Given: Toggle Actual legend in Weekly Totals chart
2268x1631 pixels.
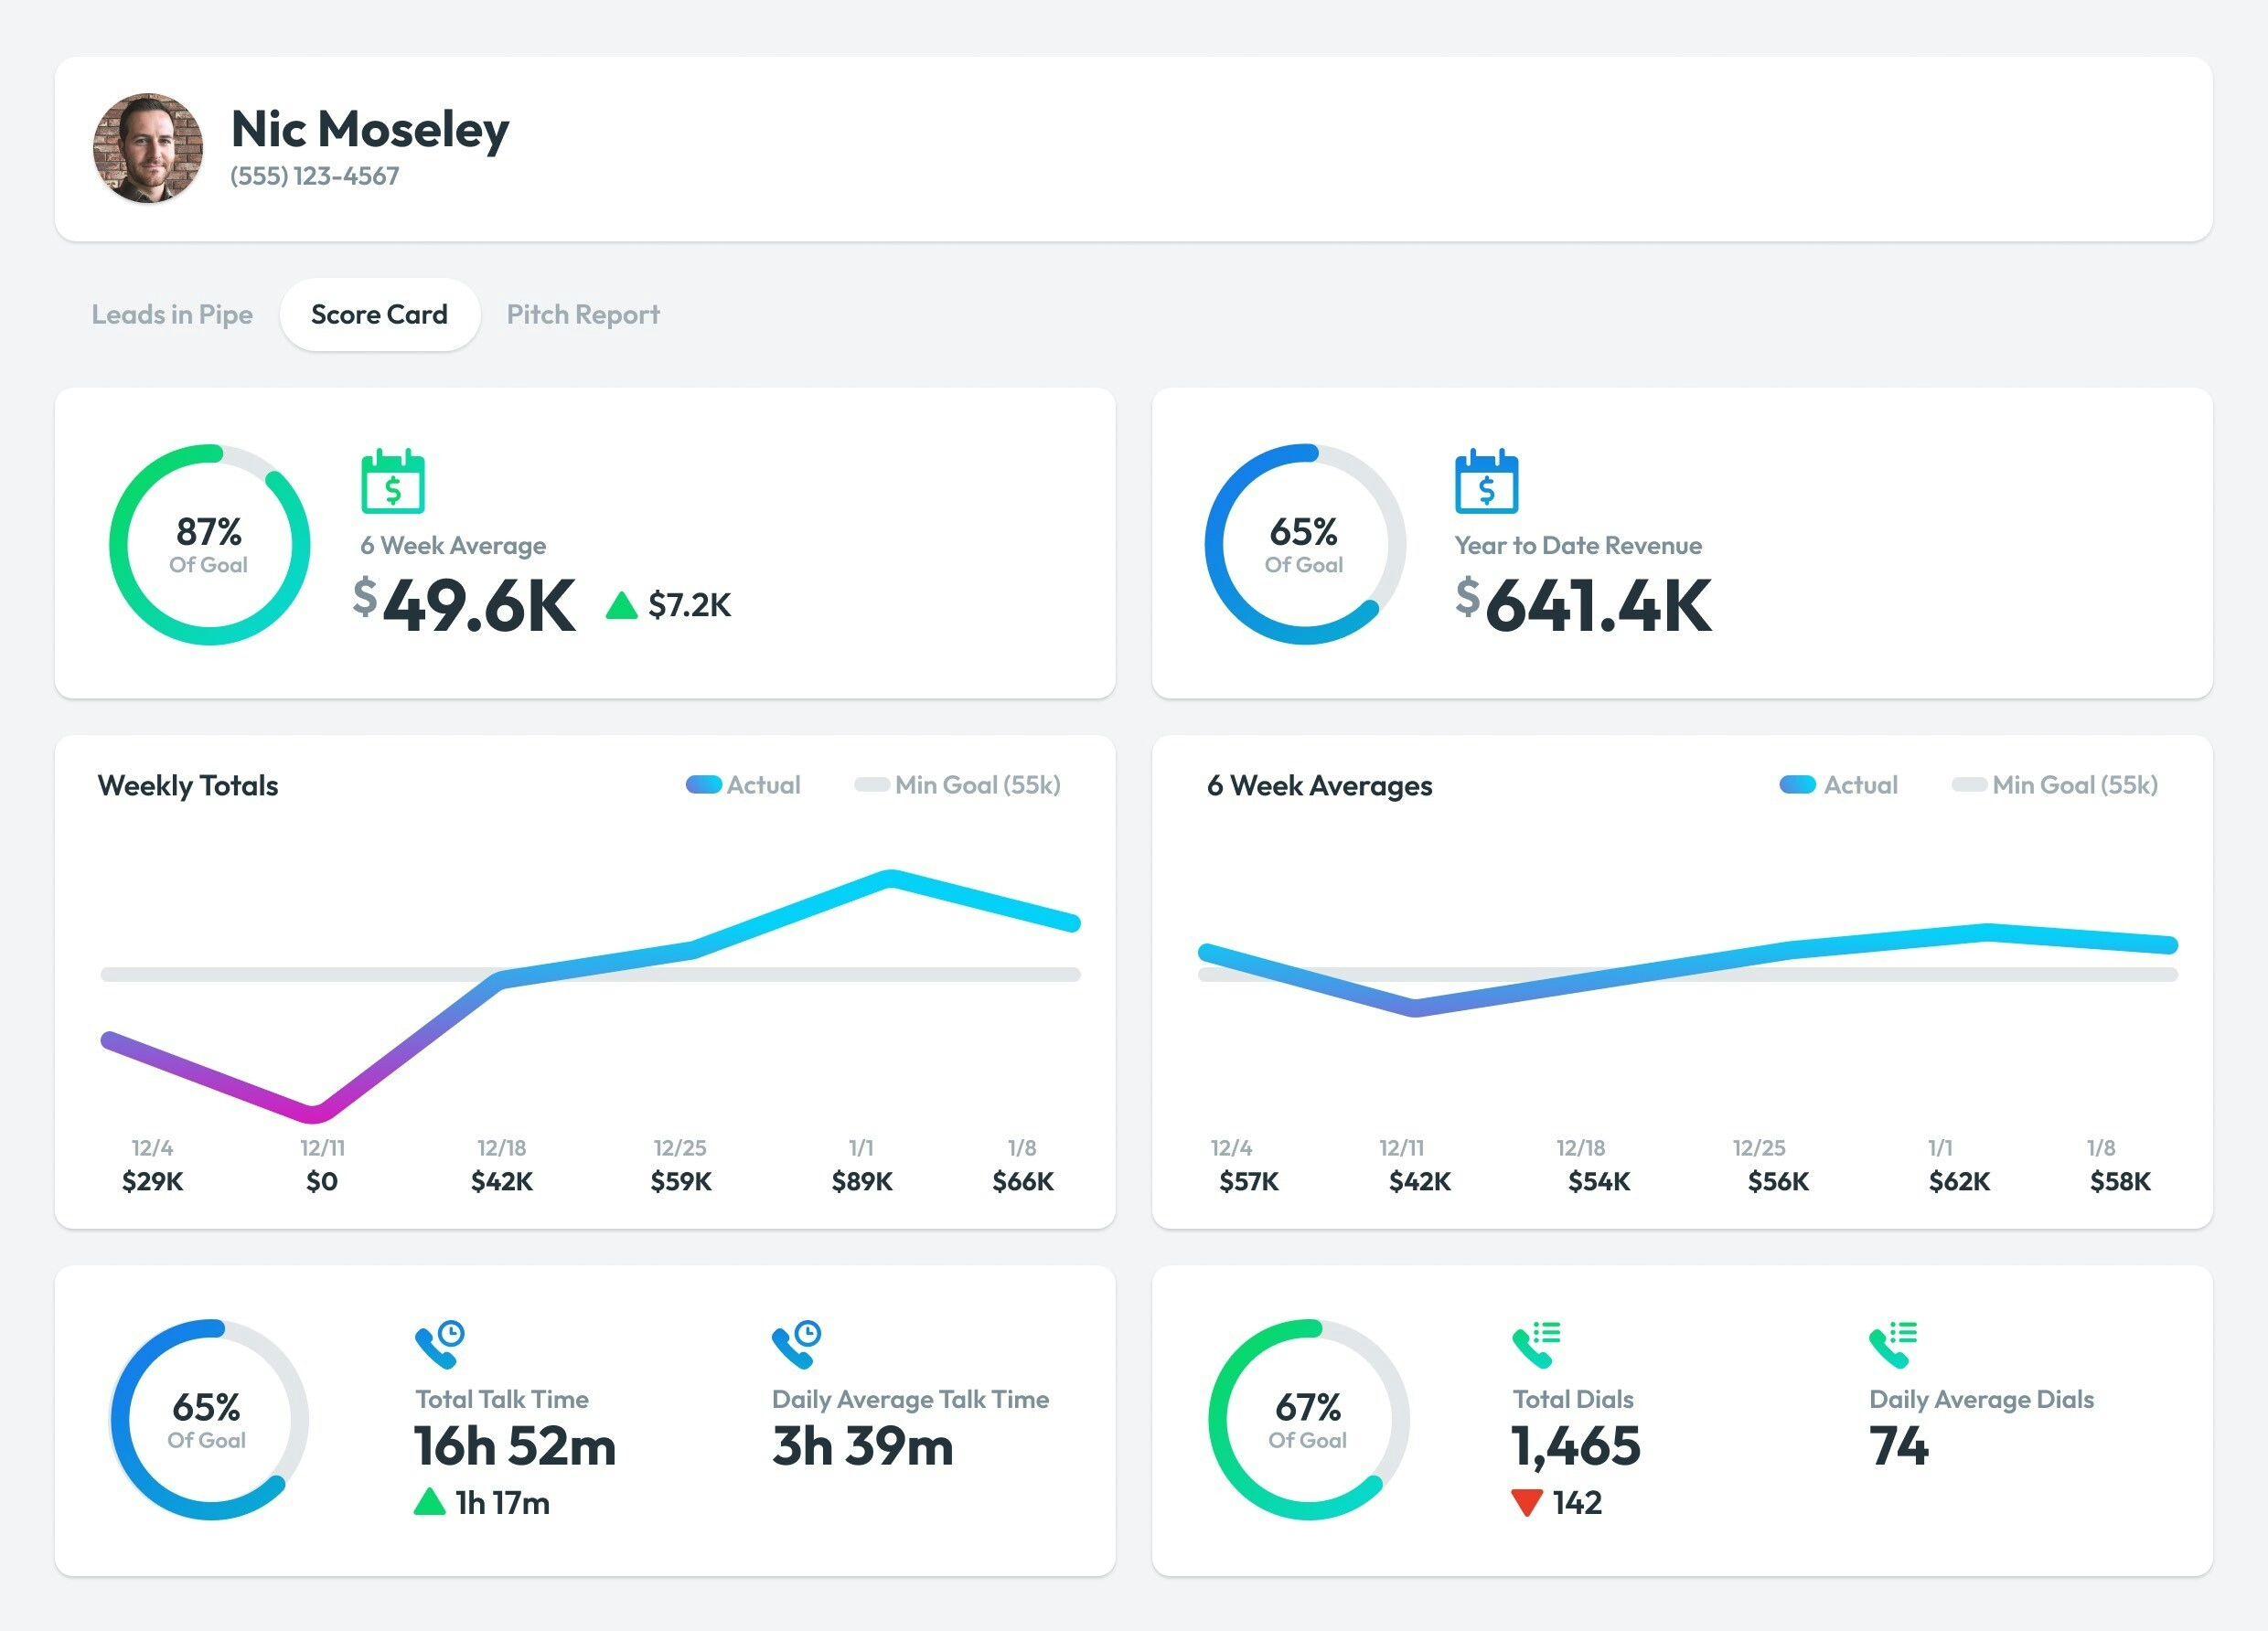Looking at the screenshot, I should [743, 785].
